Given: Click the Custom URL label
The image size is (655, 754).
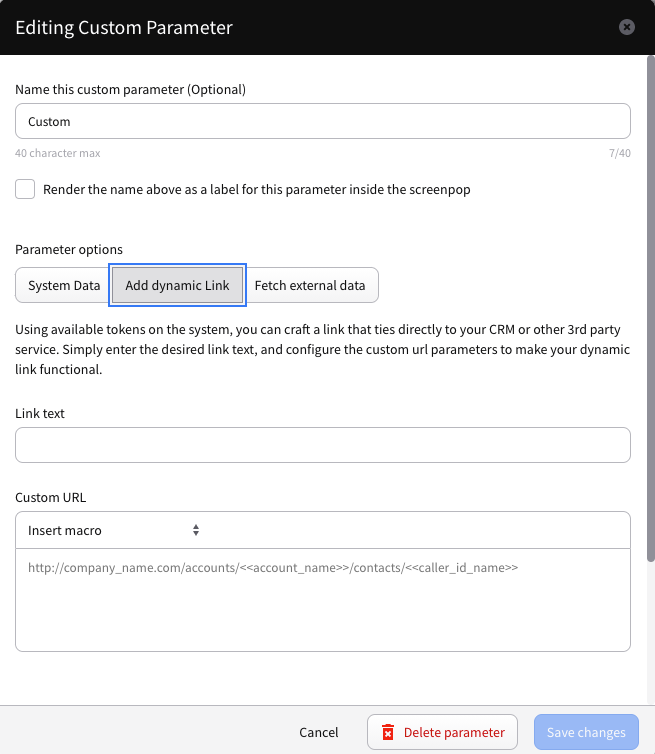Looking at the screenshot, I should point(50,497).
